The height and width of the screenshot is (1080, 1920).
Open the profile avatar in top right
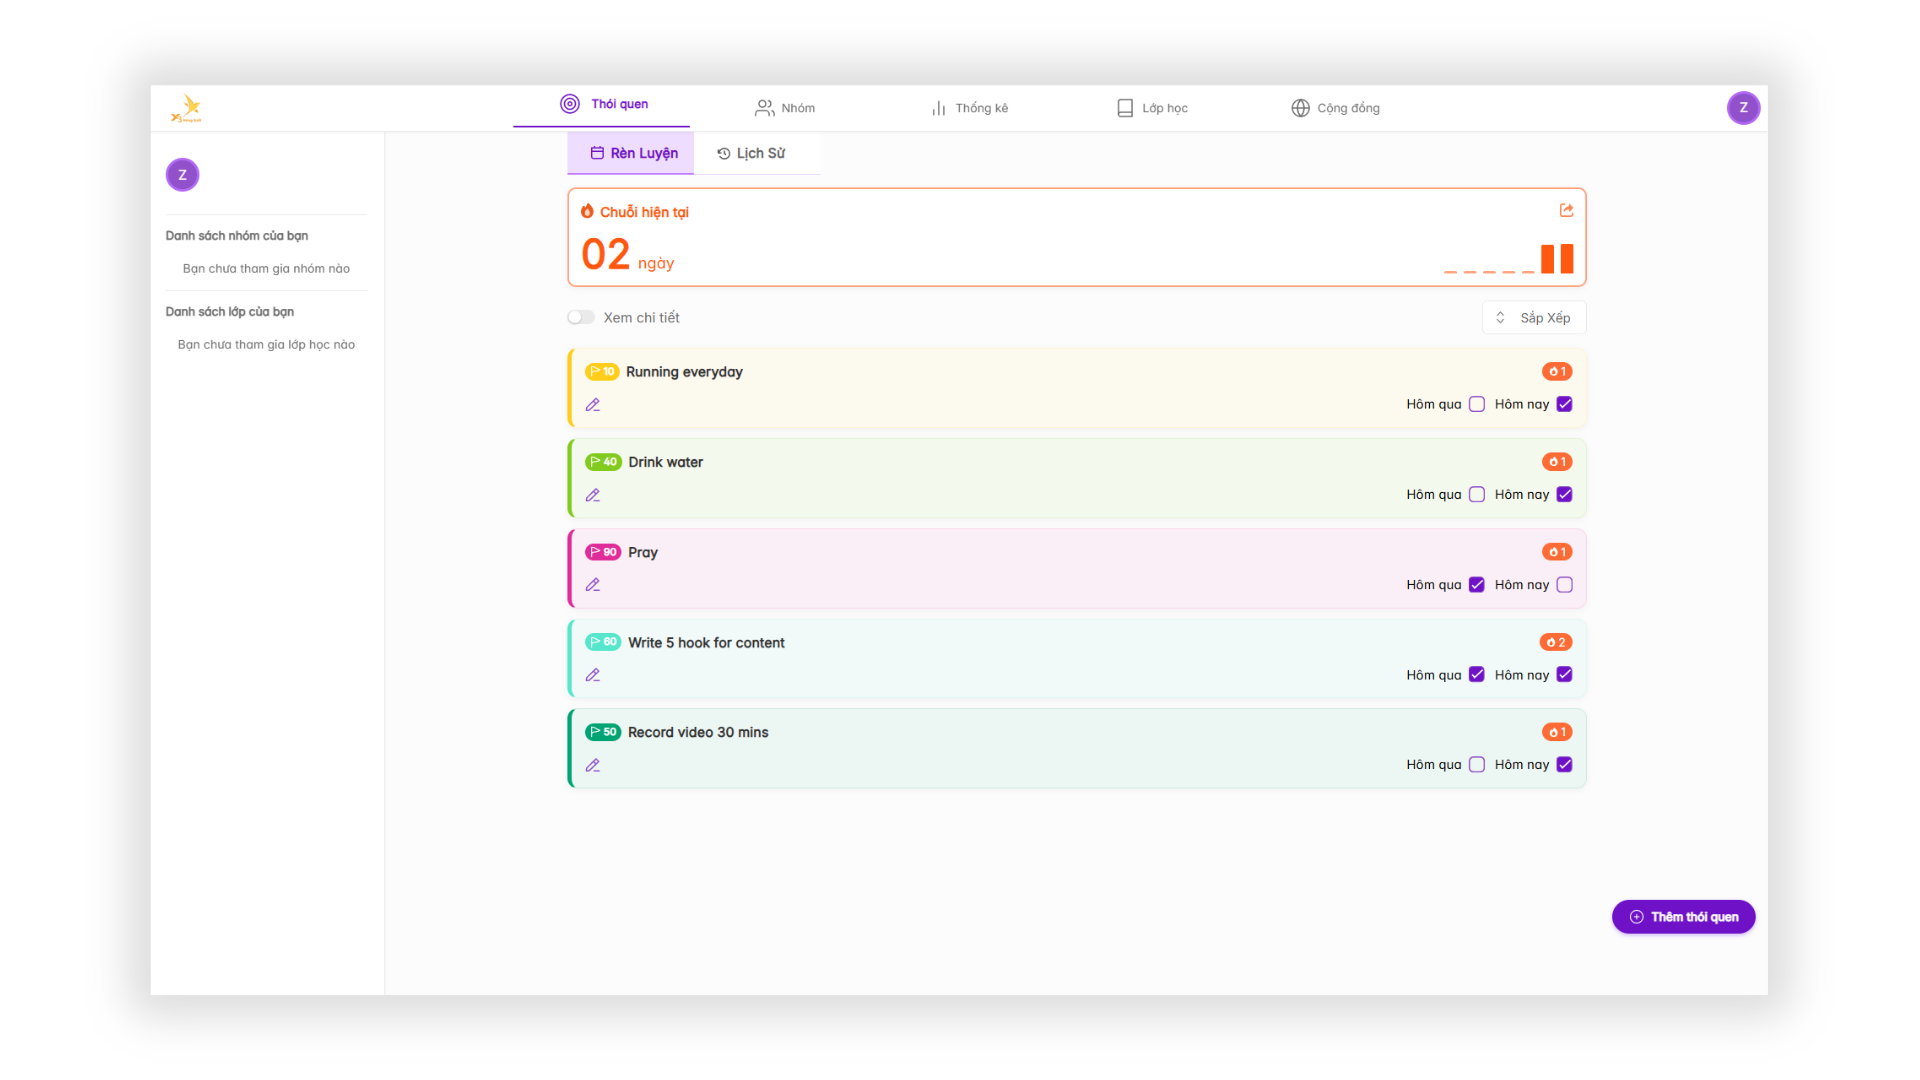[x=1743, y=108]
